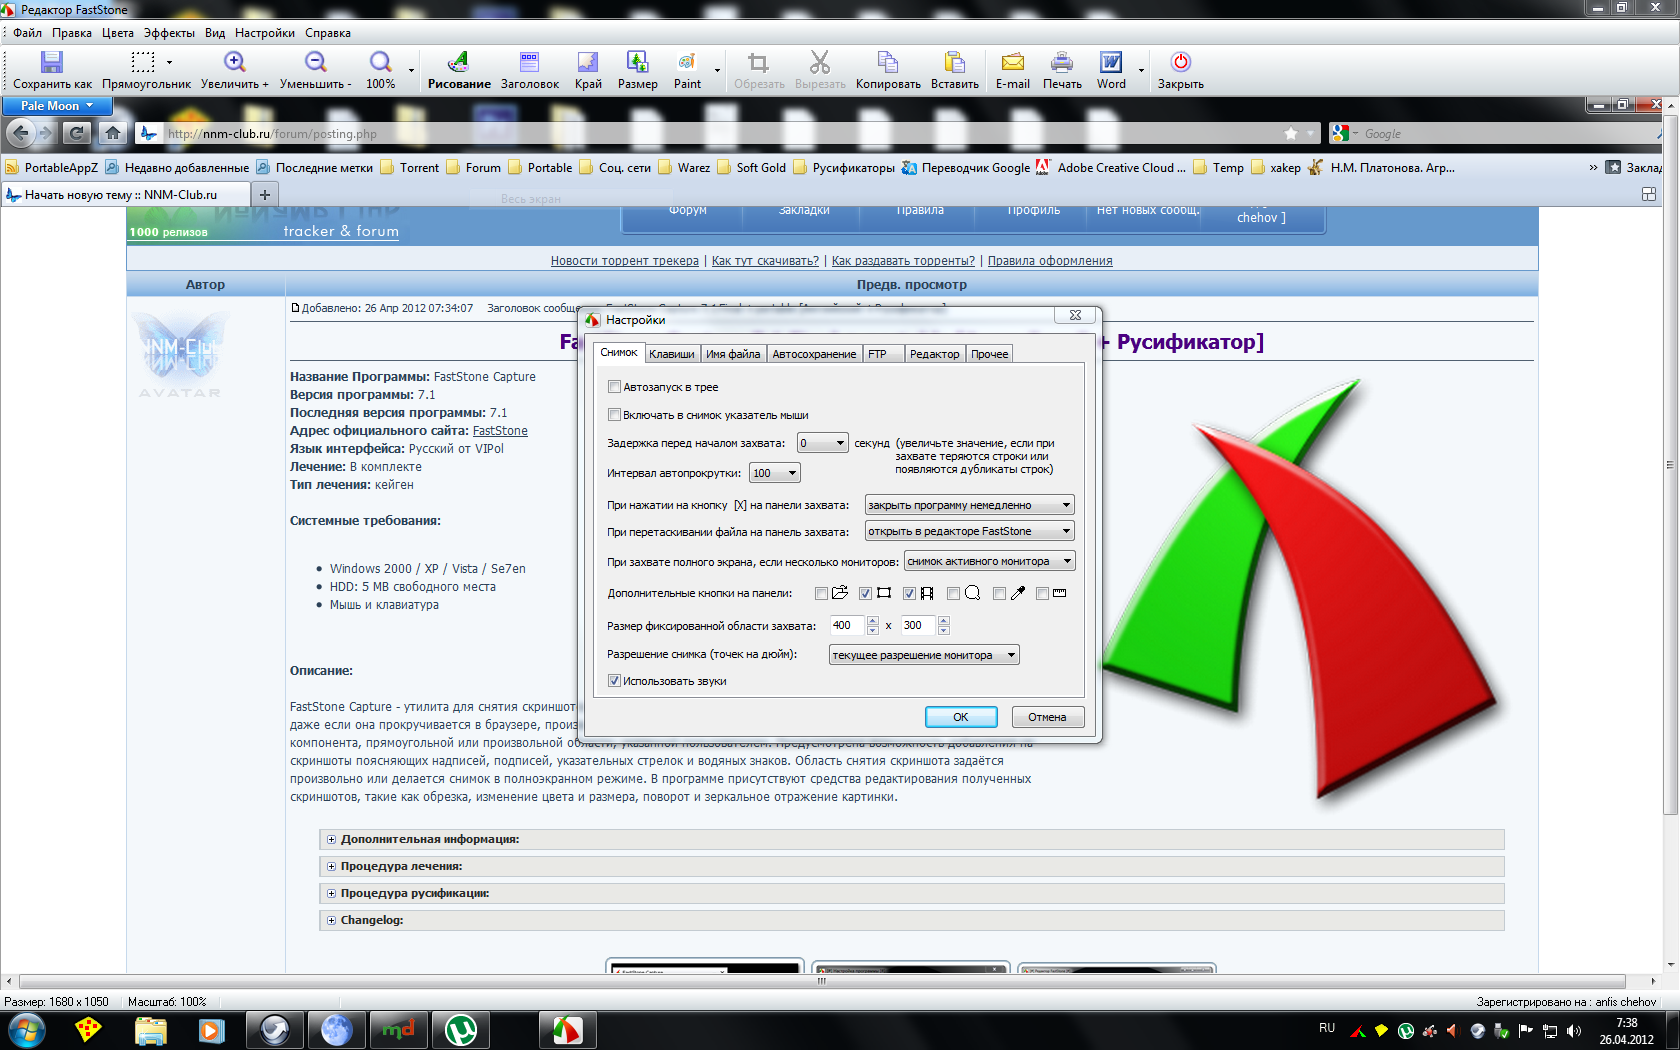
Task: Click the Copy toolbar button
Action: (x=887, y=63)
